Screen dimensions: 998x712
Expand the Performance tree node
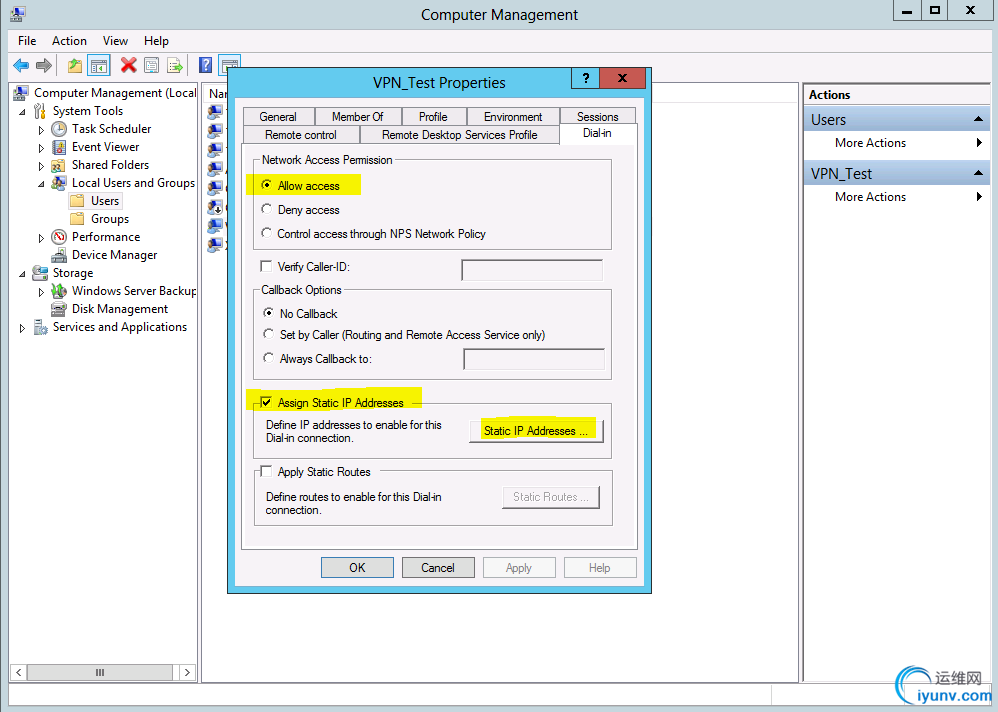point(41,238)
